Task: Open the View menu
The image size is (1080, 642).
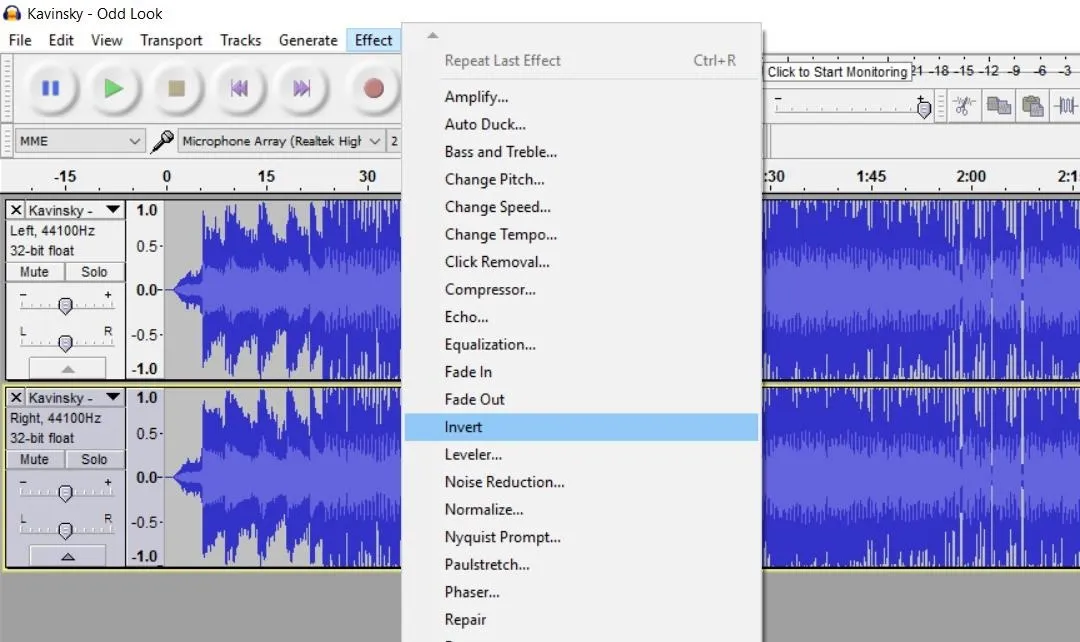Action: click(x=107, y=40)
